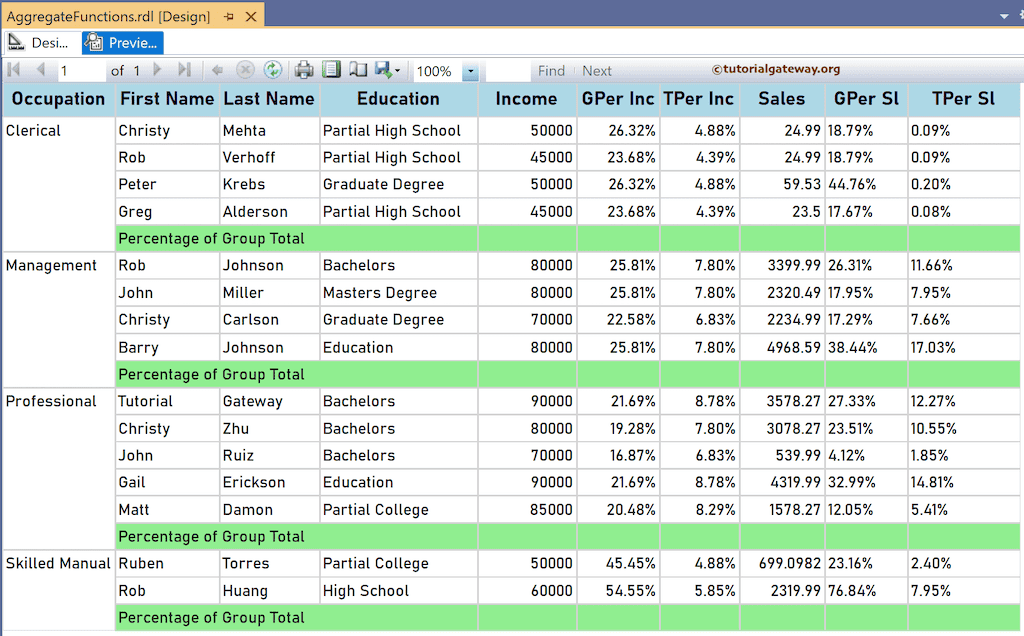Click the Find button
Screen dimensions: 1024x636
(551, 70)
